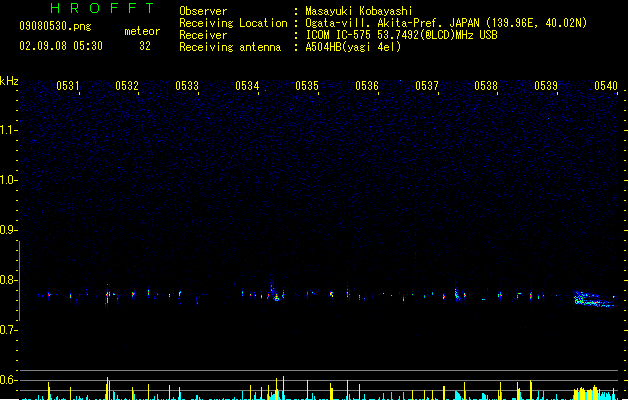Click the Ogata-vill. Akita-Pref. JAPAN location text
The height and width of the screenshot is (400, 629).
coord(446,23)
